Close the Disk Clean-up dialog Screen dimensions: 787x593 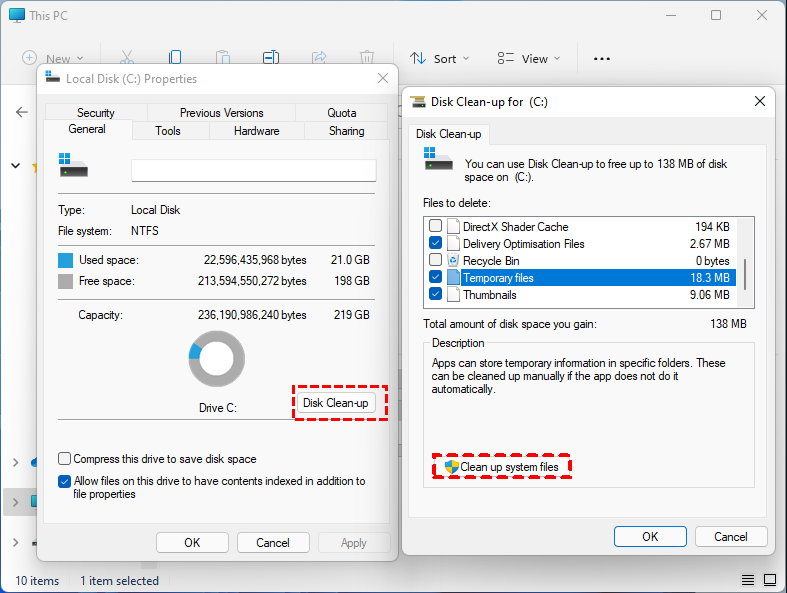pos(760,101)
